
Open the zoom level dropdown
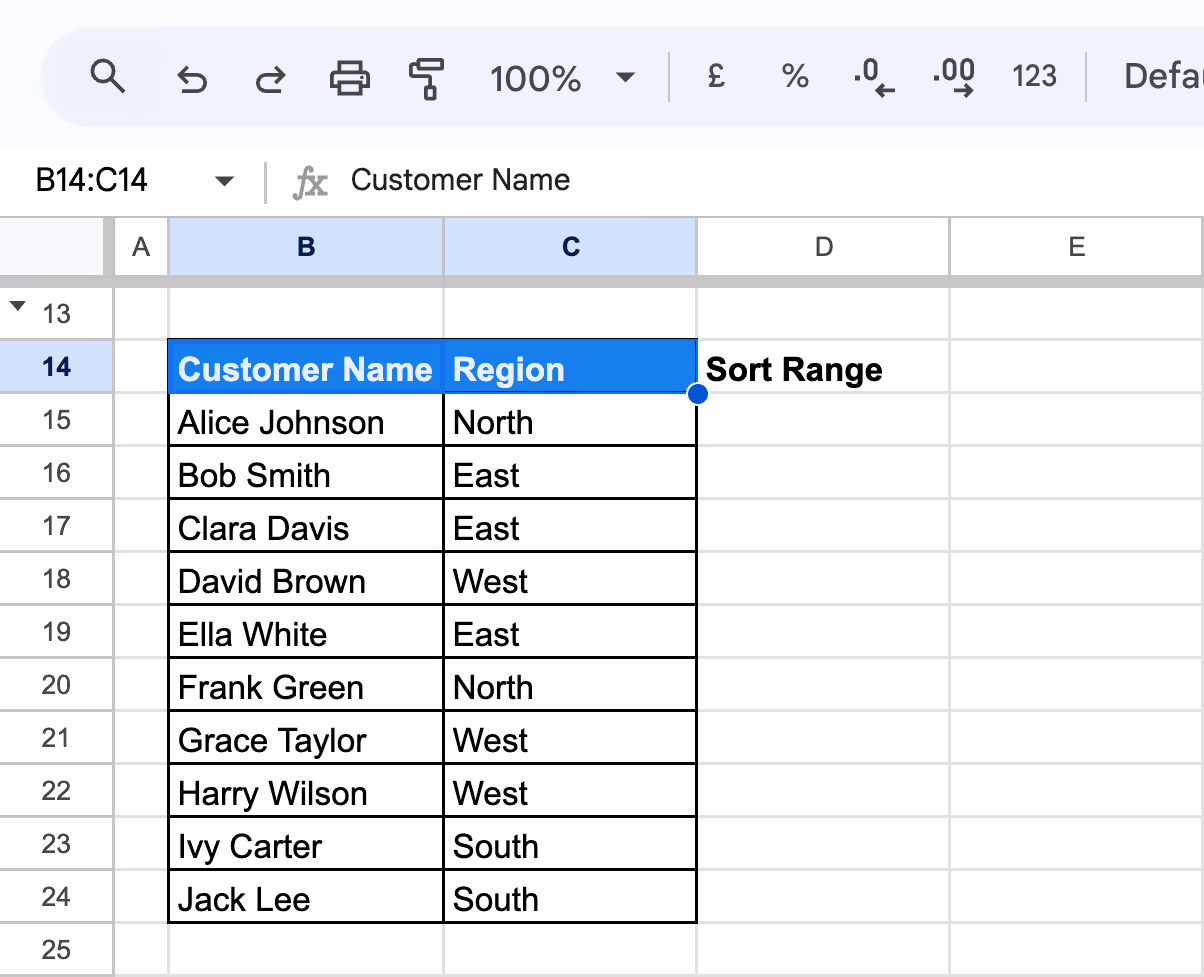(x=625, y=77)
